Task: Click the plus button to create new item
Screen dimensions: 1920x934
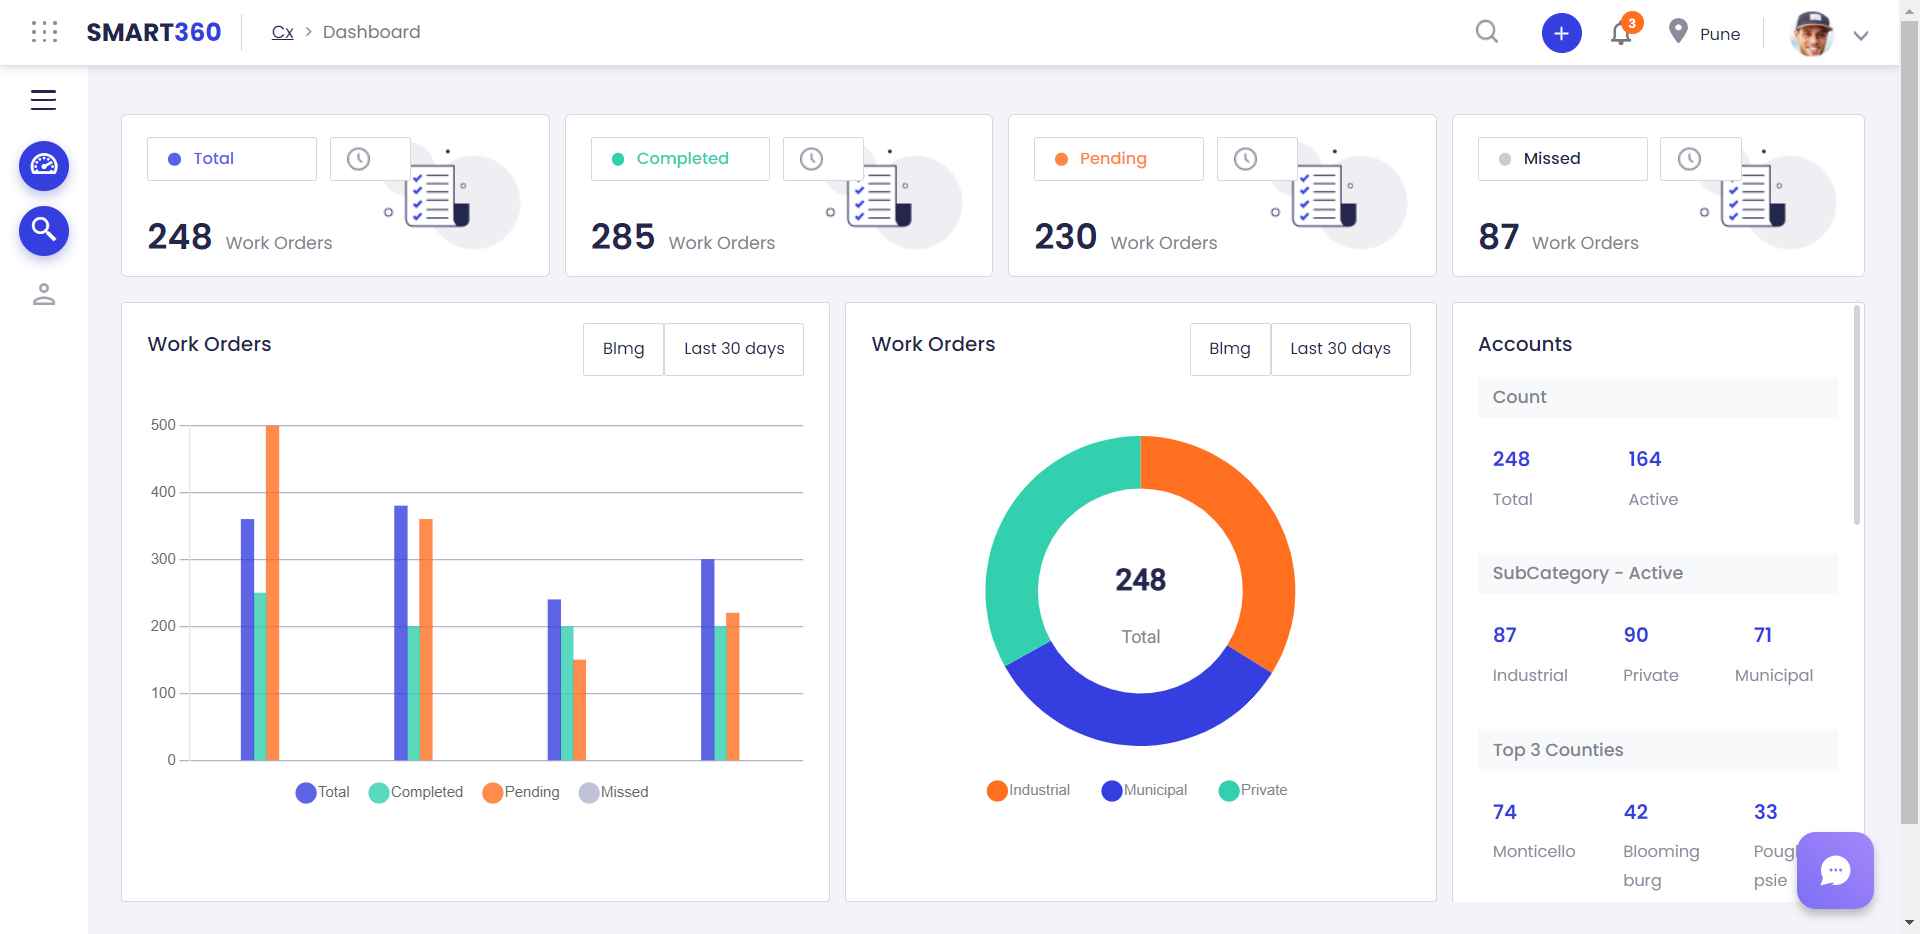Action: pos(1561,32)
